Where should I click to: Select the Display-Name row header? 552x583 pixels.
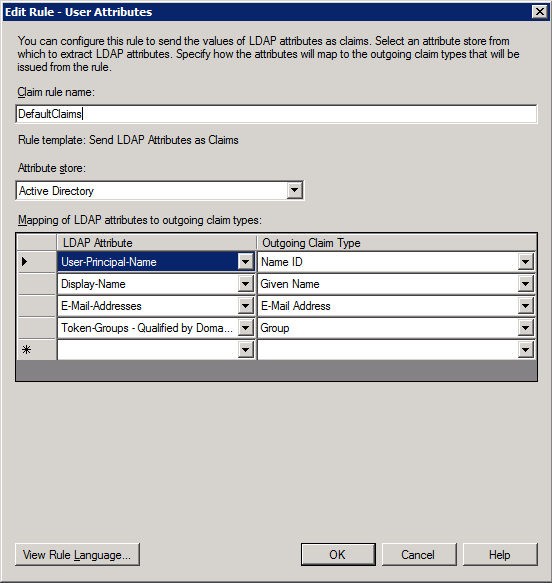[36, 284]
